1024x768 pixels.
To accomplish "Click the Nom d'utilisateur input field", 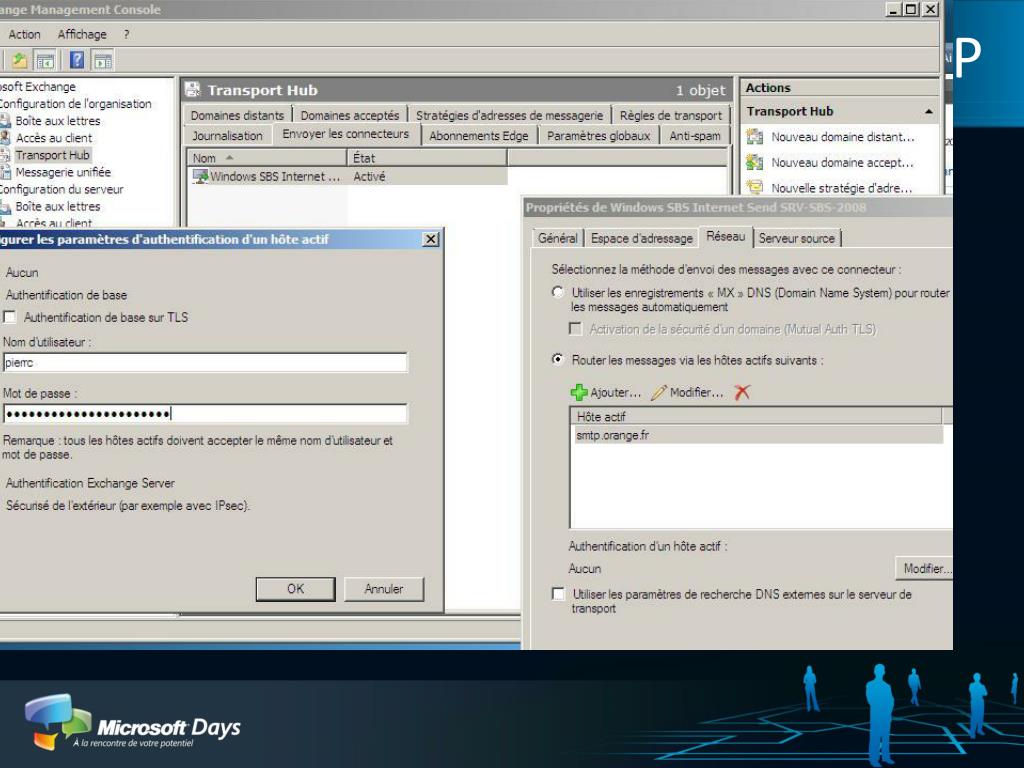I will coord(204,362).
